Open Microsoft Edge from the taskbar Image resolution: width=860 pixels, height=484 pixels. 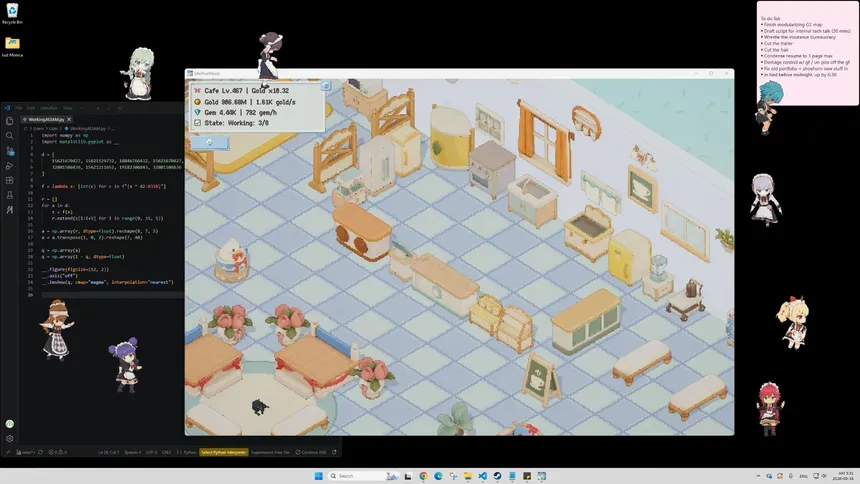tap(438, 476)
